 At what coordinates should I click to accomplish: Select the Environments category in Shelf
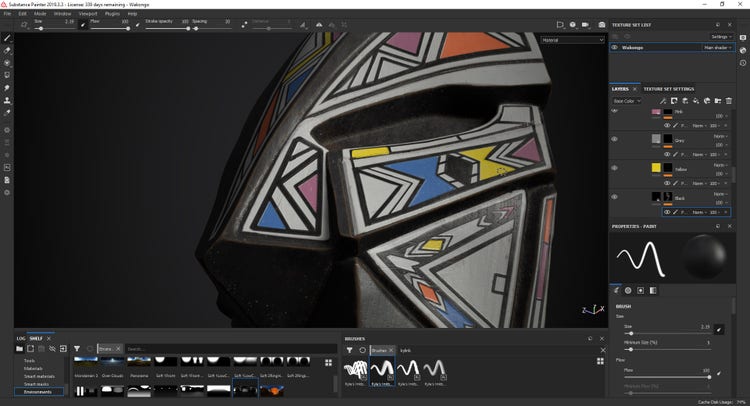click(38, 392)
